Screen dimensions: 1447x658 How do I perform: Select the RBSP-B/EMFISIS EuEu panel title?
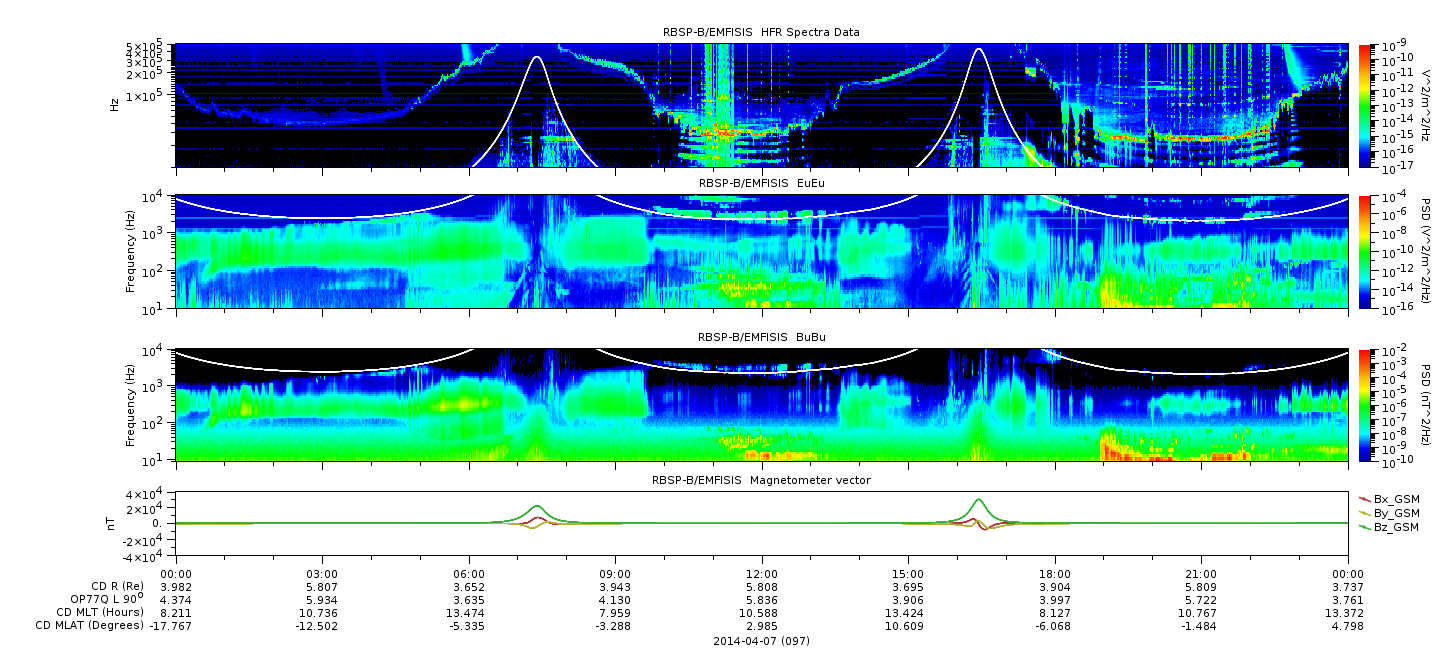(761, 184)
